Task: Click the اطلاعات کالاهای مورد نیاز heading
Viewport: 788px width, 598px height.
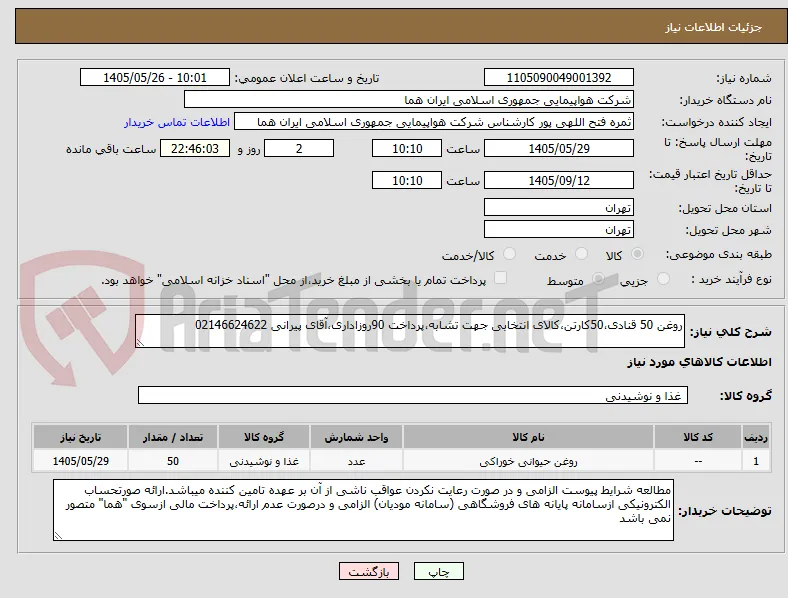Action: (x=699, y=362)
